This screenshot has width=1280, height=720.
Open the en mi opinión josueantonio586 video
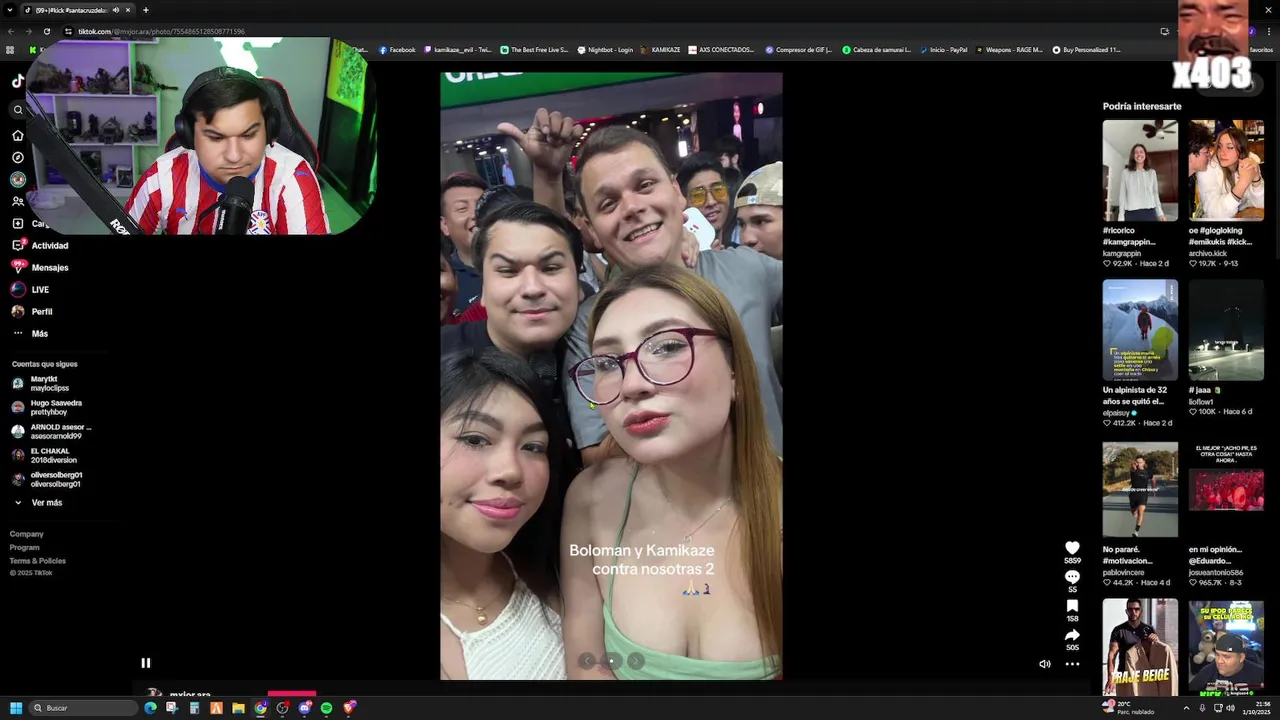click(1226, 490)
